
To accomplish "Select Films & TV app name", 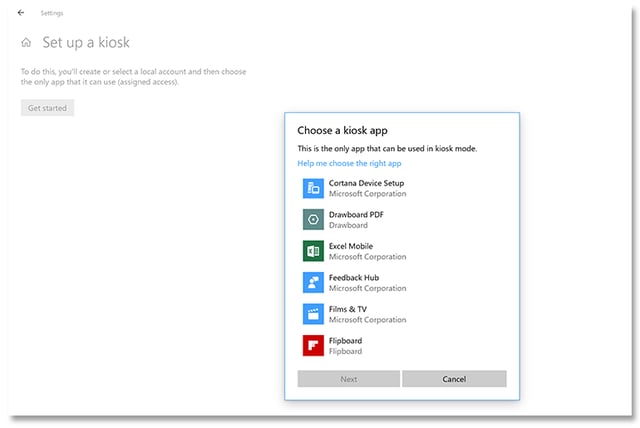I will [x=348, y=309].
